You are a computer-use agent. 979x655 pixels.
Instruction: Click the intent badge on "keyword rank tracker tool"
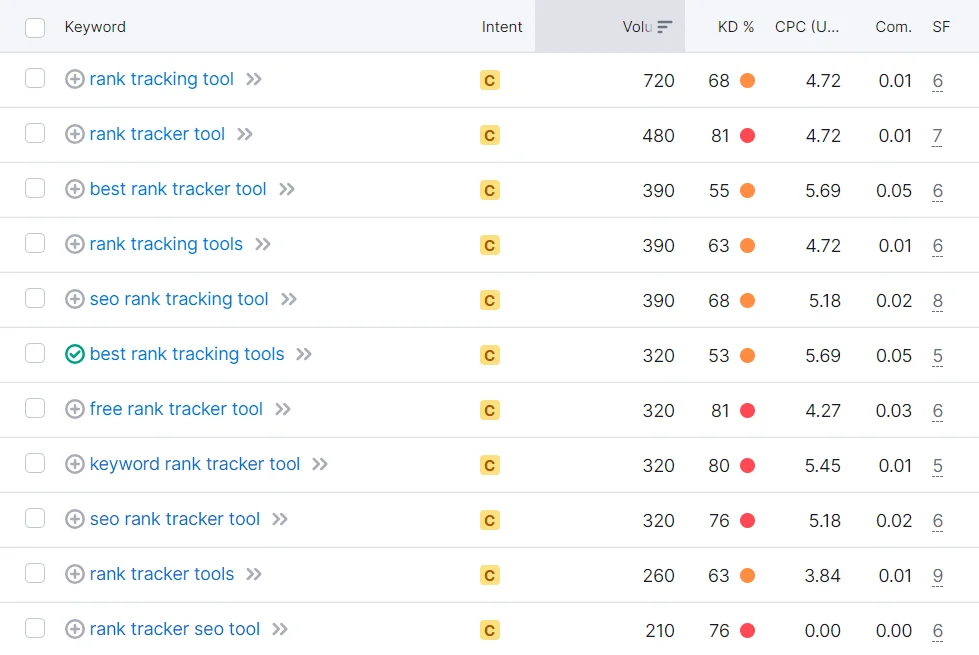[489, 464]
